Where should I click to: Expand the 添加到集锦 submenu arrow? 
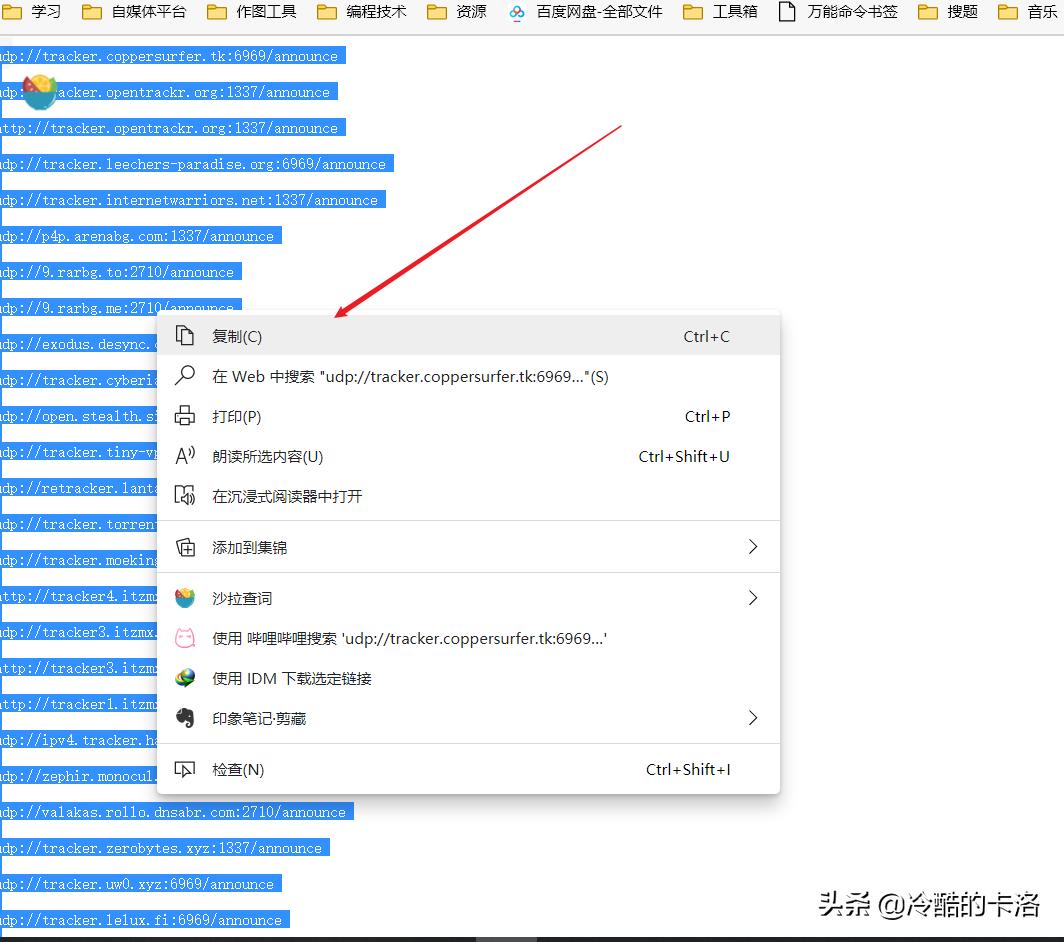(x=753, y=546)
